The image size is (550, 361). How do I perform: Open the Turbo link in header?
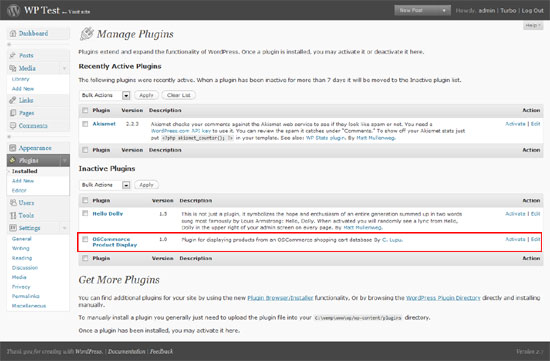click(x=508, y=11)
